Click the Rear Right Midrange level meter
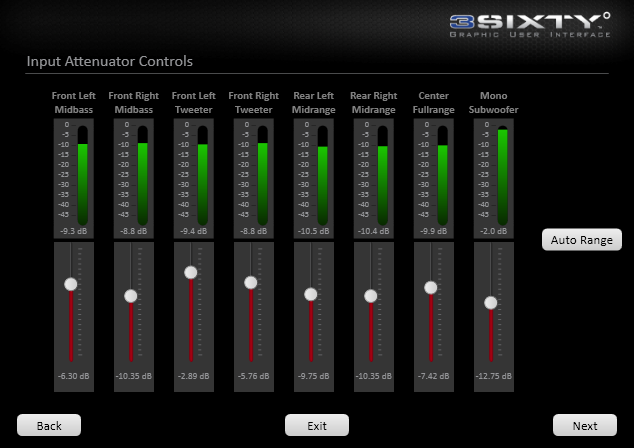 383,175
